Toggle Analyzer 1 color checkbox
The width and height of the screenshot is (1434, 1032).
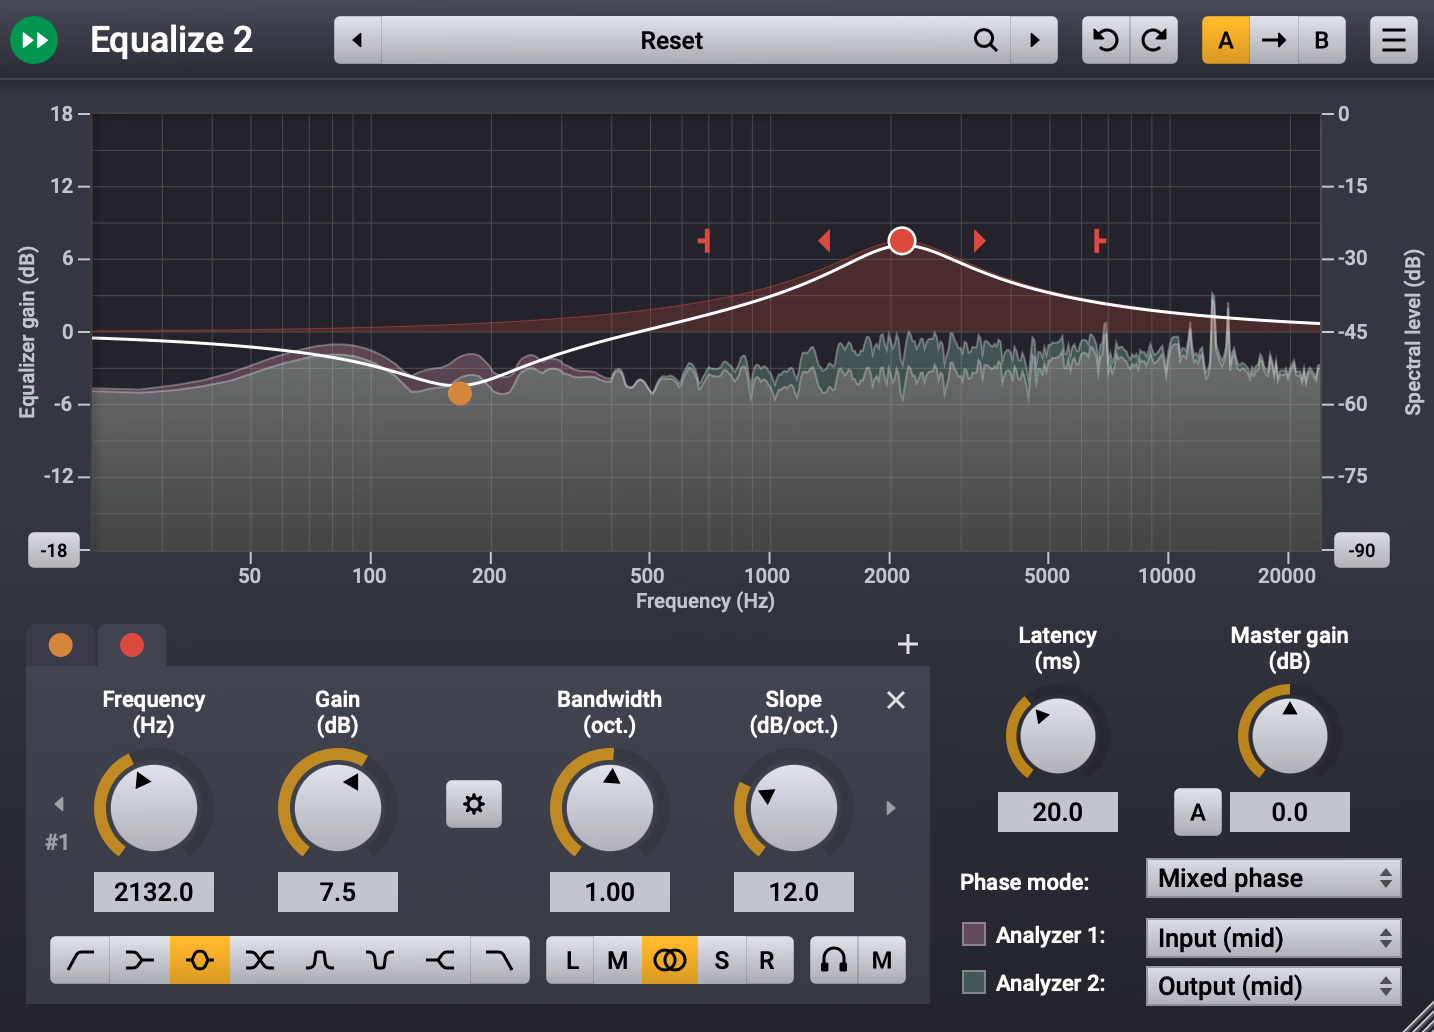974,934
